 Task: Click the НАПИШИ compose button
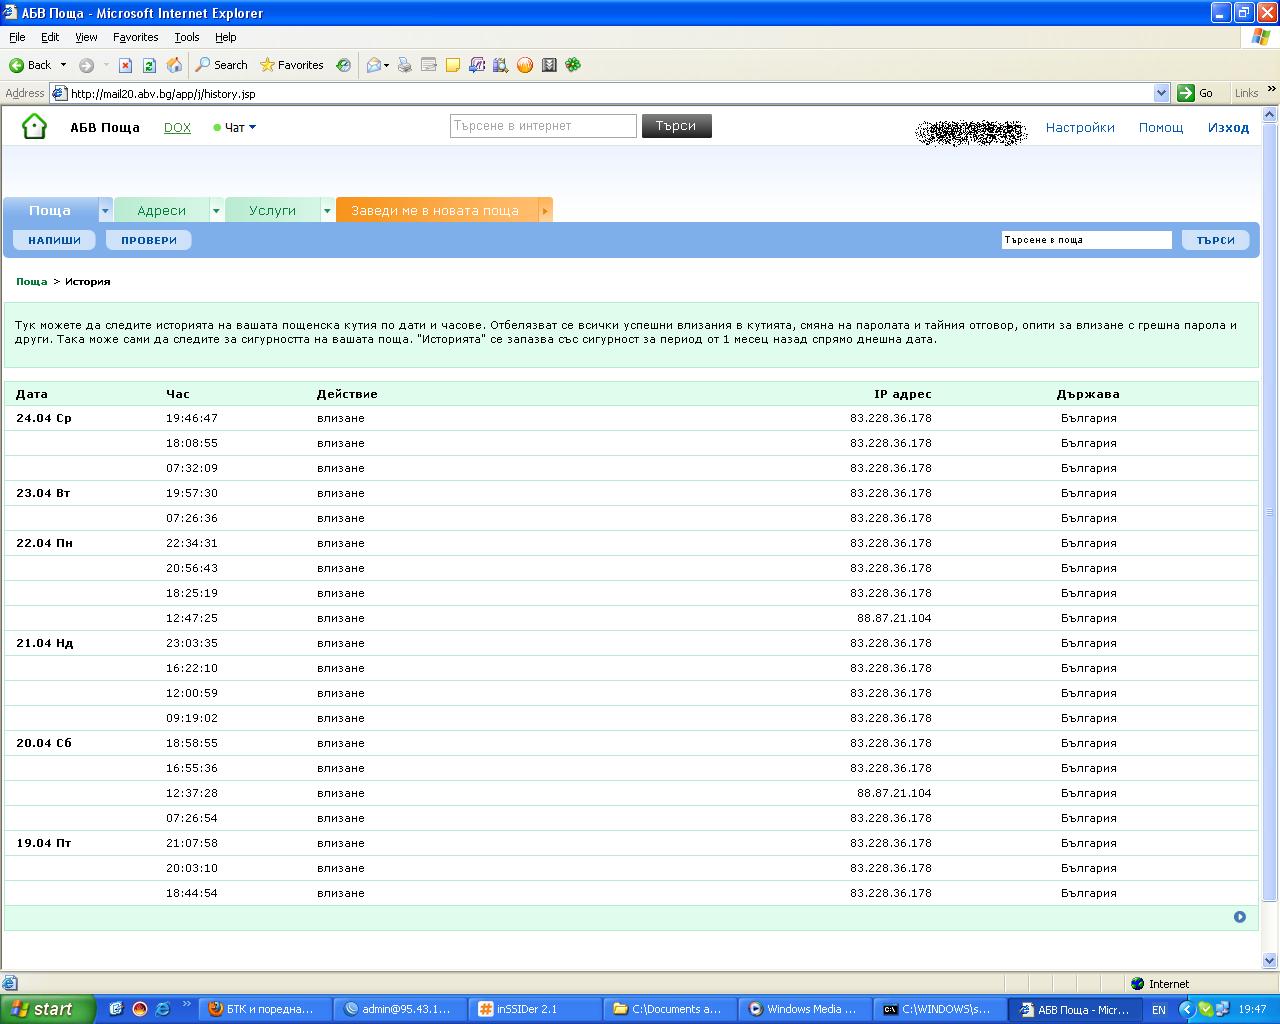click(54, 240)
